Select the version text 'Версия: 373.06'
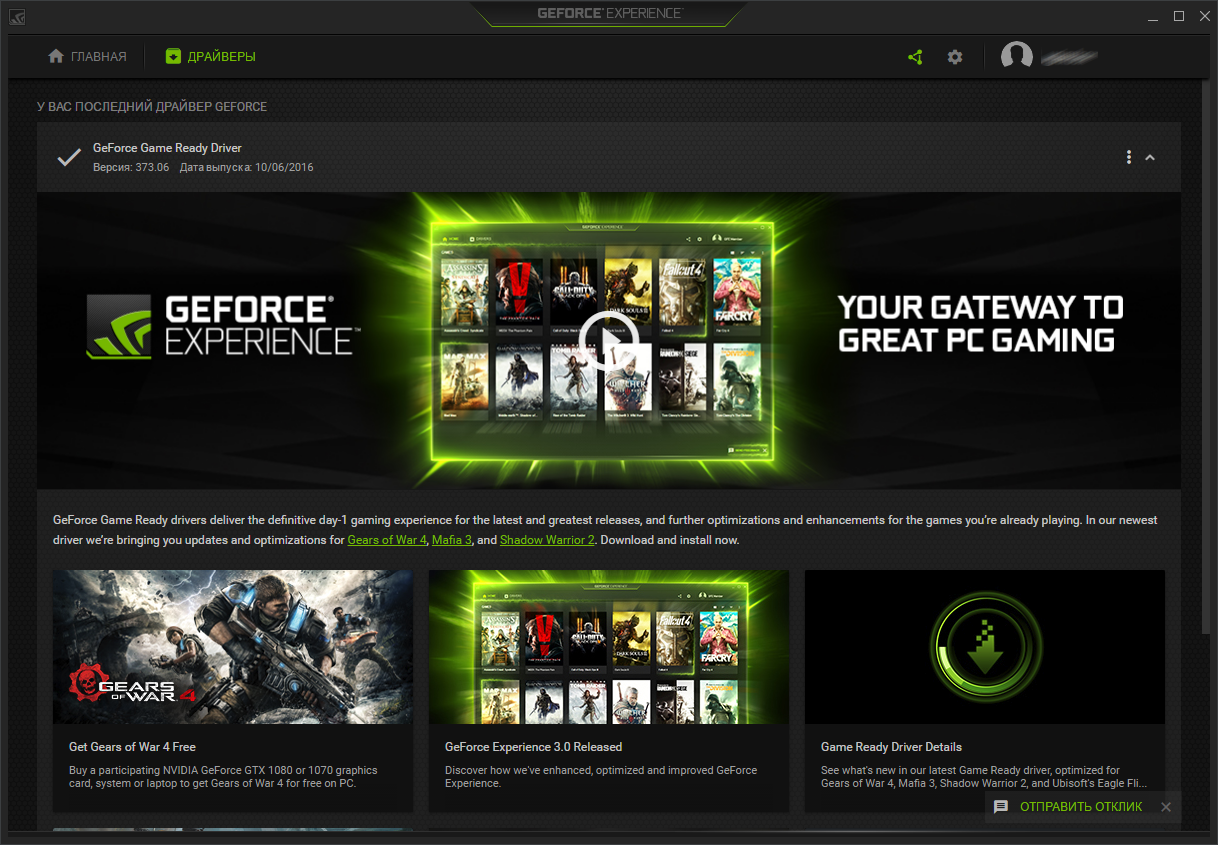Viewport: 1218px width, 845px height. [x=131, y=167]
